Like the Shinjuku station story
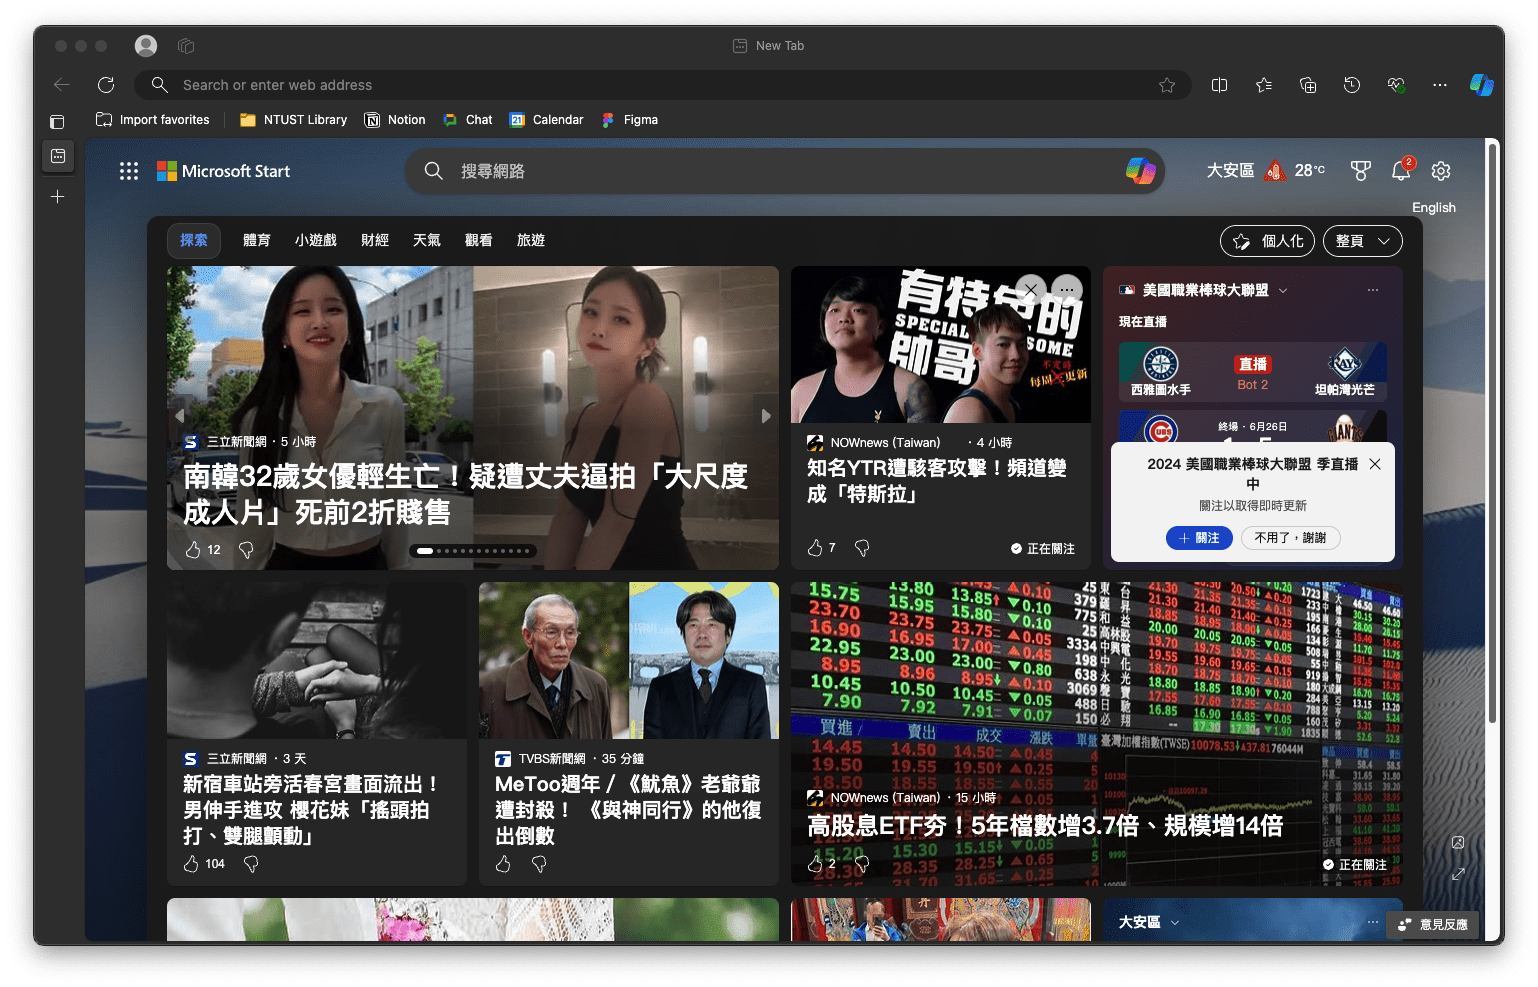Image resolution: width=1538 pixels, height=987 pixels. pyautogui.click(x=192, y=864)
